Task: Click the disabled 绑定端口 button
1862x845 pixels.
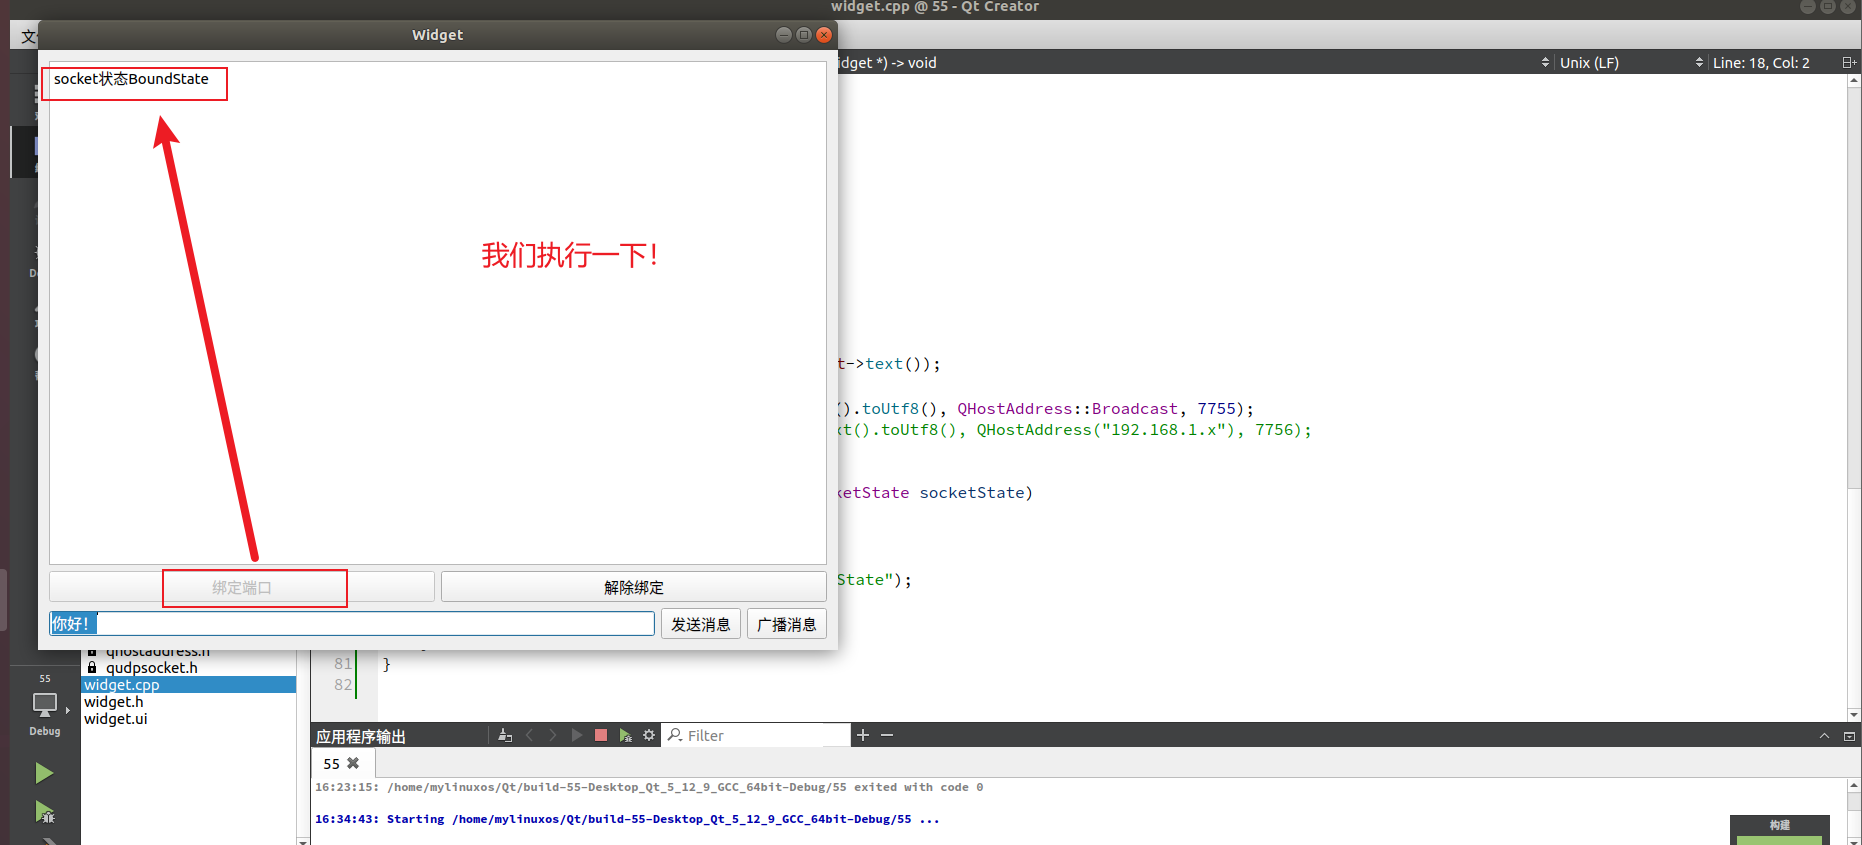Action: coord(242,587)
